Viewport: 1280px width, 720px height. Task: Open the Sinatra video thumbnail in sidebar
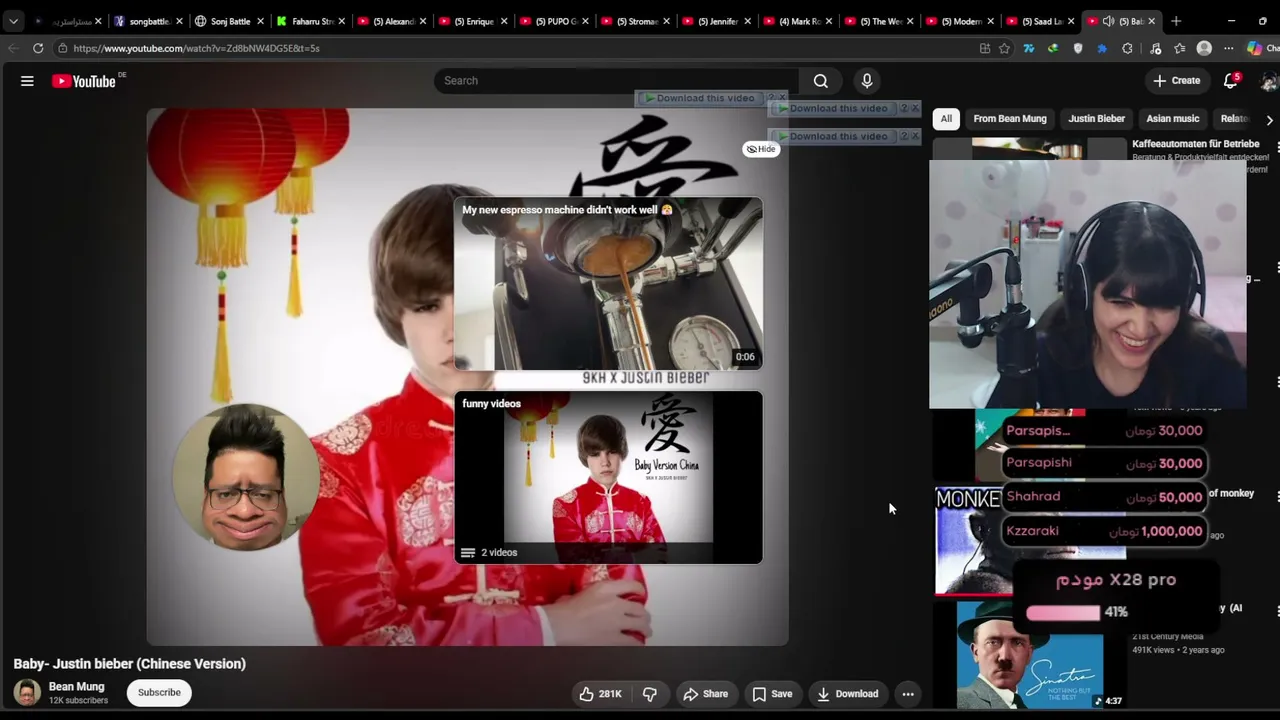1030,655
